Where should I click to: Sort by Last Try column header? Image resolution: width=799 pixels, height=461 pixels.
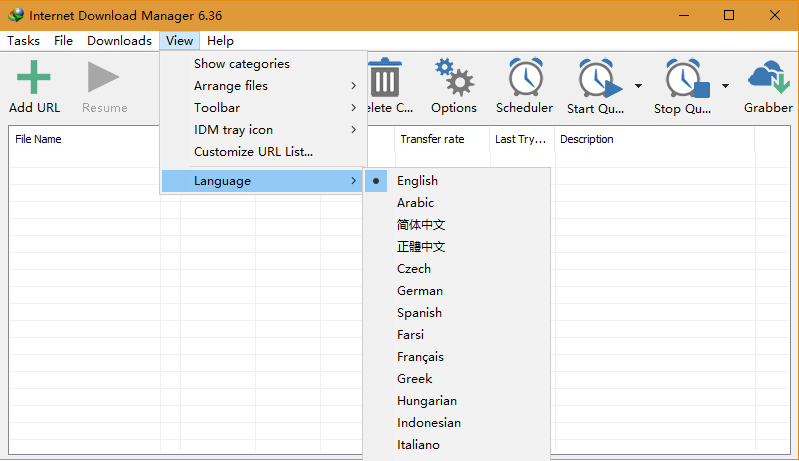coord(522,139)
